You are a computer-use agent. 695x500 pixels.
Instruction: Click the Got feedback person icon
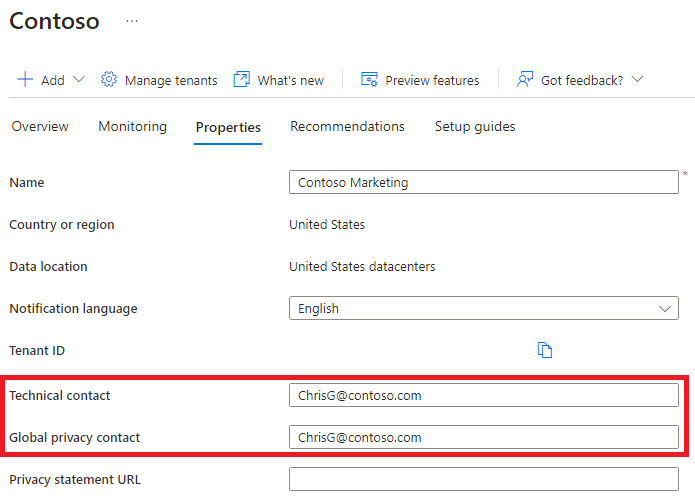click(x=525, y=80)
